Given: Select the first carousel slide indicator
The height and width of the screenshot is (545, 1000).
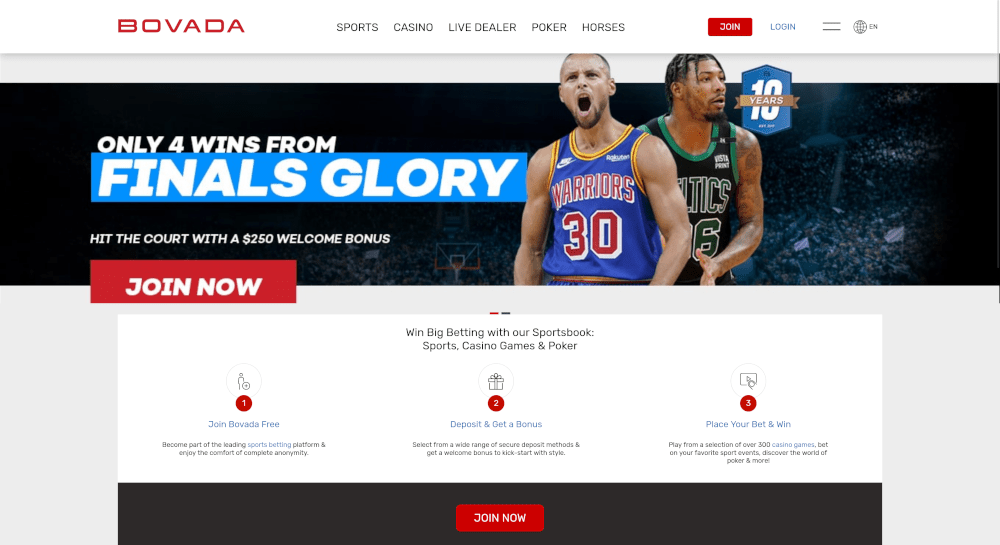Looking at the screenshot, I should tap(494, 314).
